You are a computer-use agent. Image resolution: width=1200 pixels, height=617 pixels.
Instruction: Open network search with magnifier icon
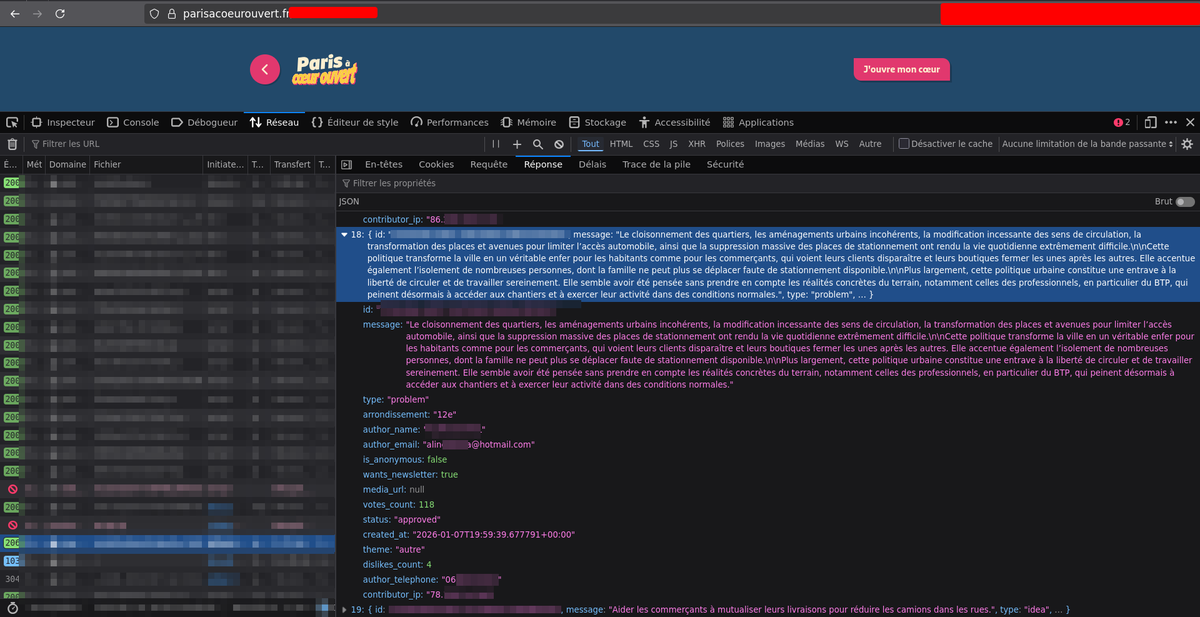[538, 144]
